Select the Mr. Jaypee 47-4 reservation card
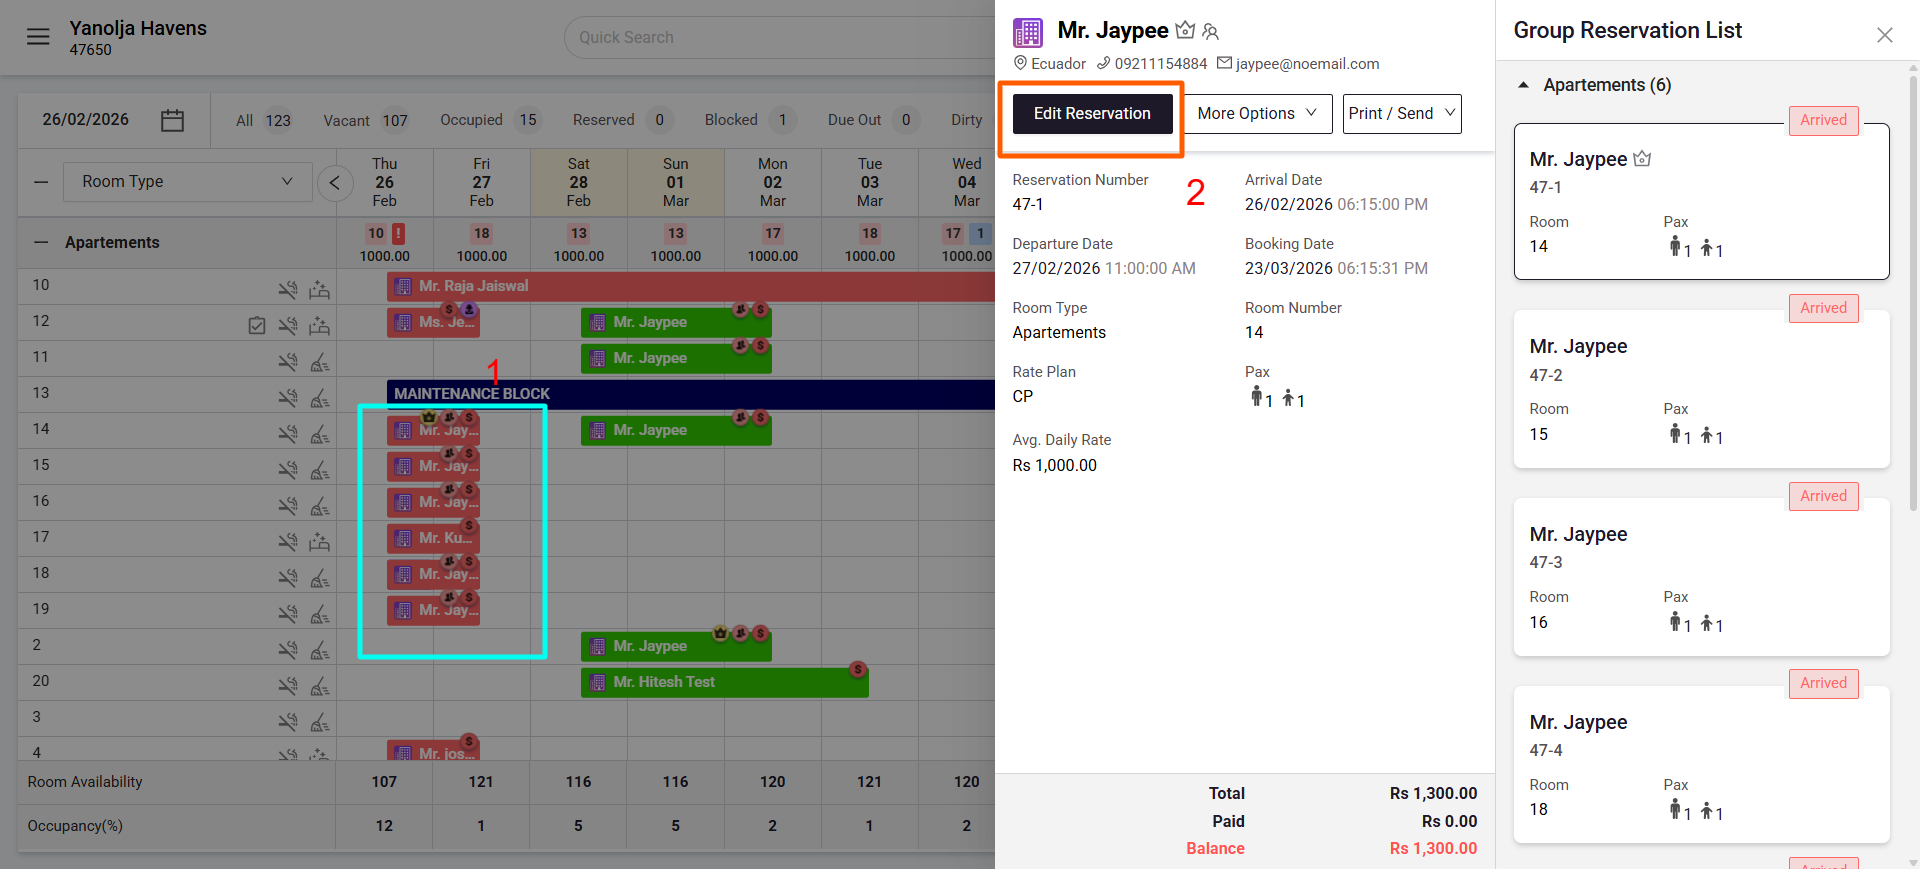1920x869 pixels. pyautogui.click(x=1701, y=765)
